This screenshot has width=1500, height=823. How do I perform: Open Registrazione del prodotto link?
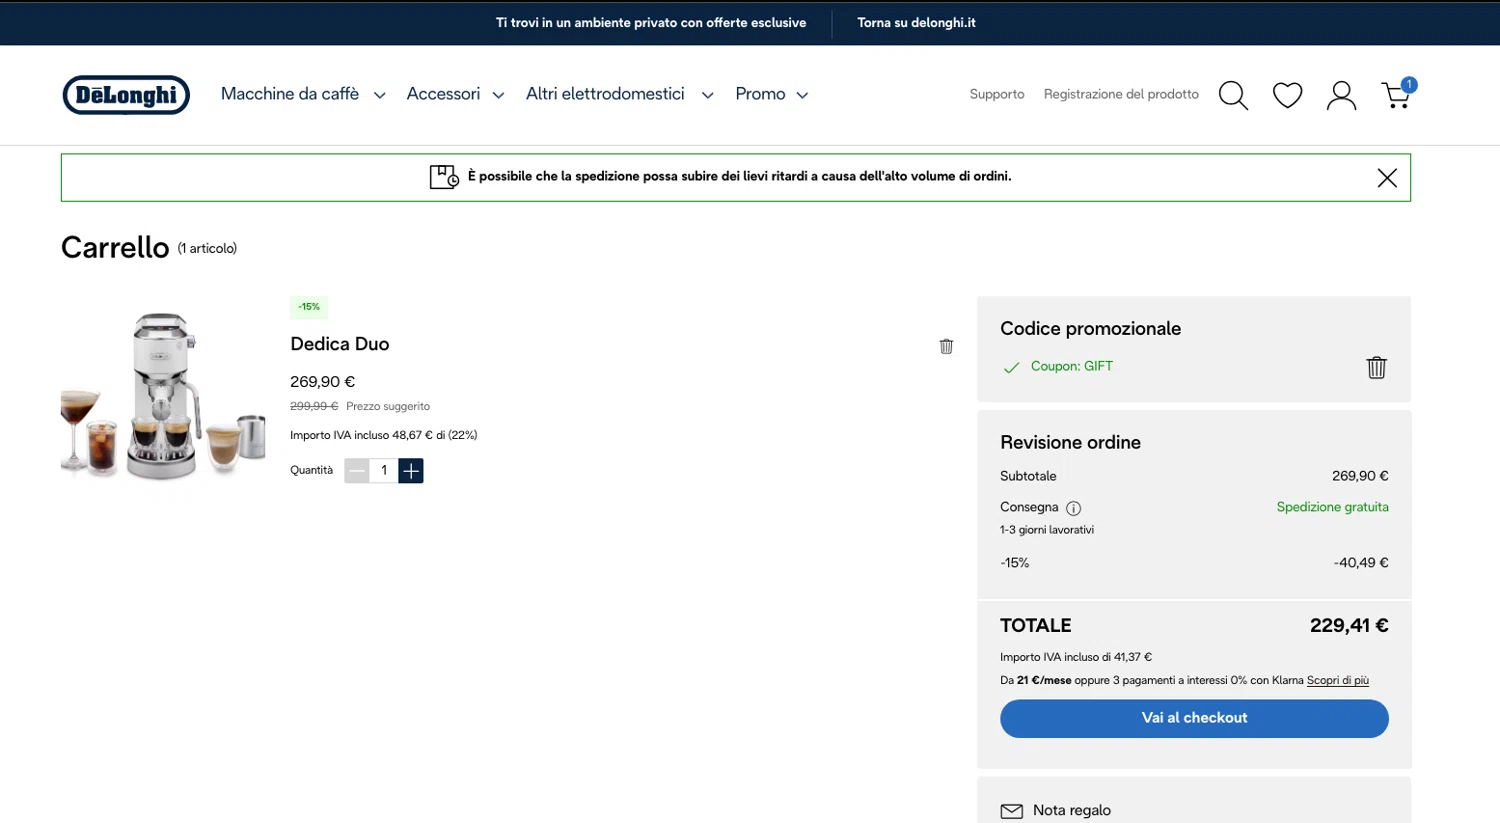(x=1121, y=94)
